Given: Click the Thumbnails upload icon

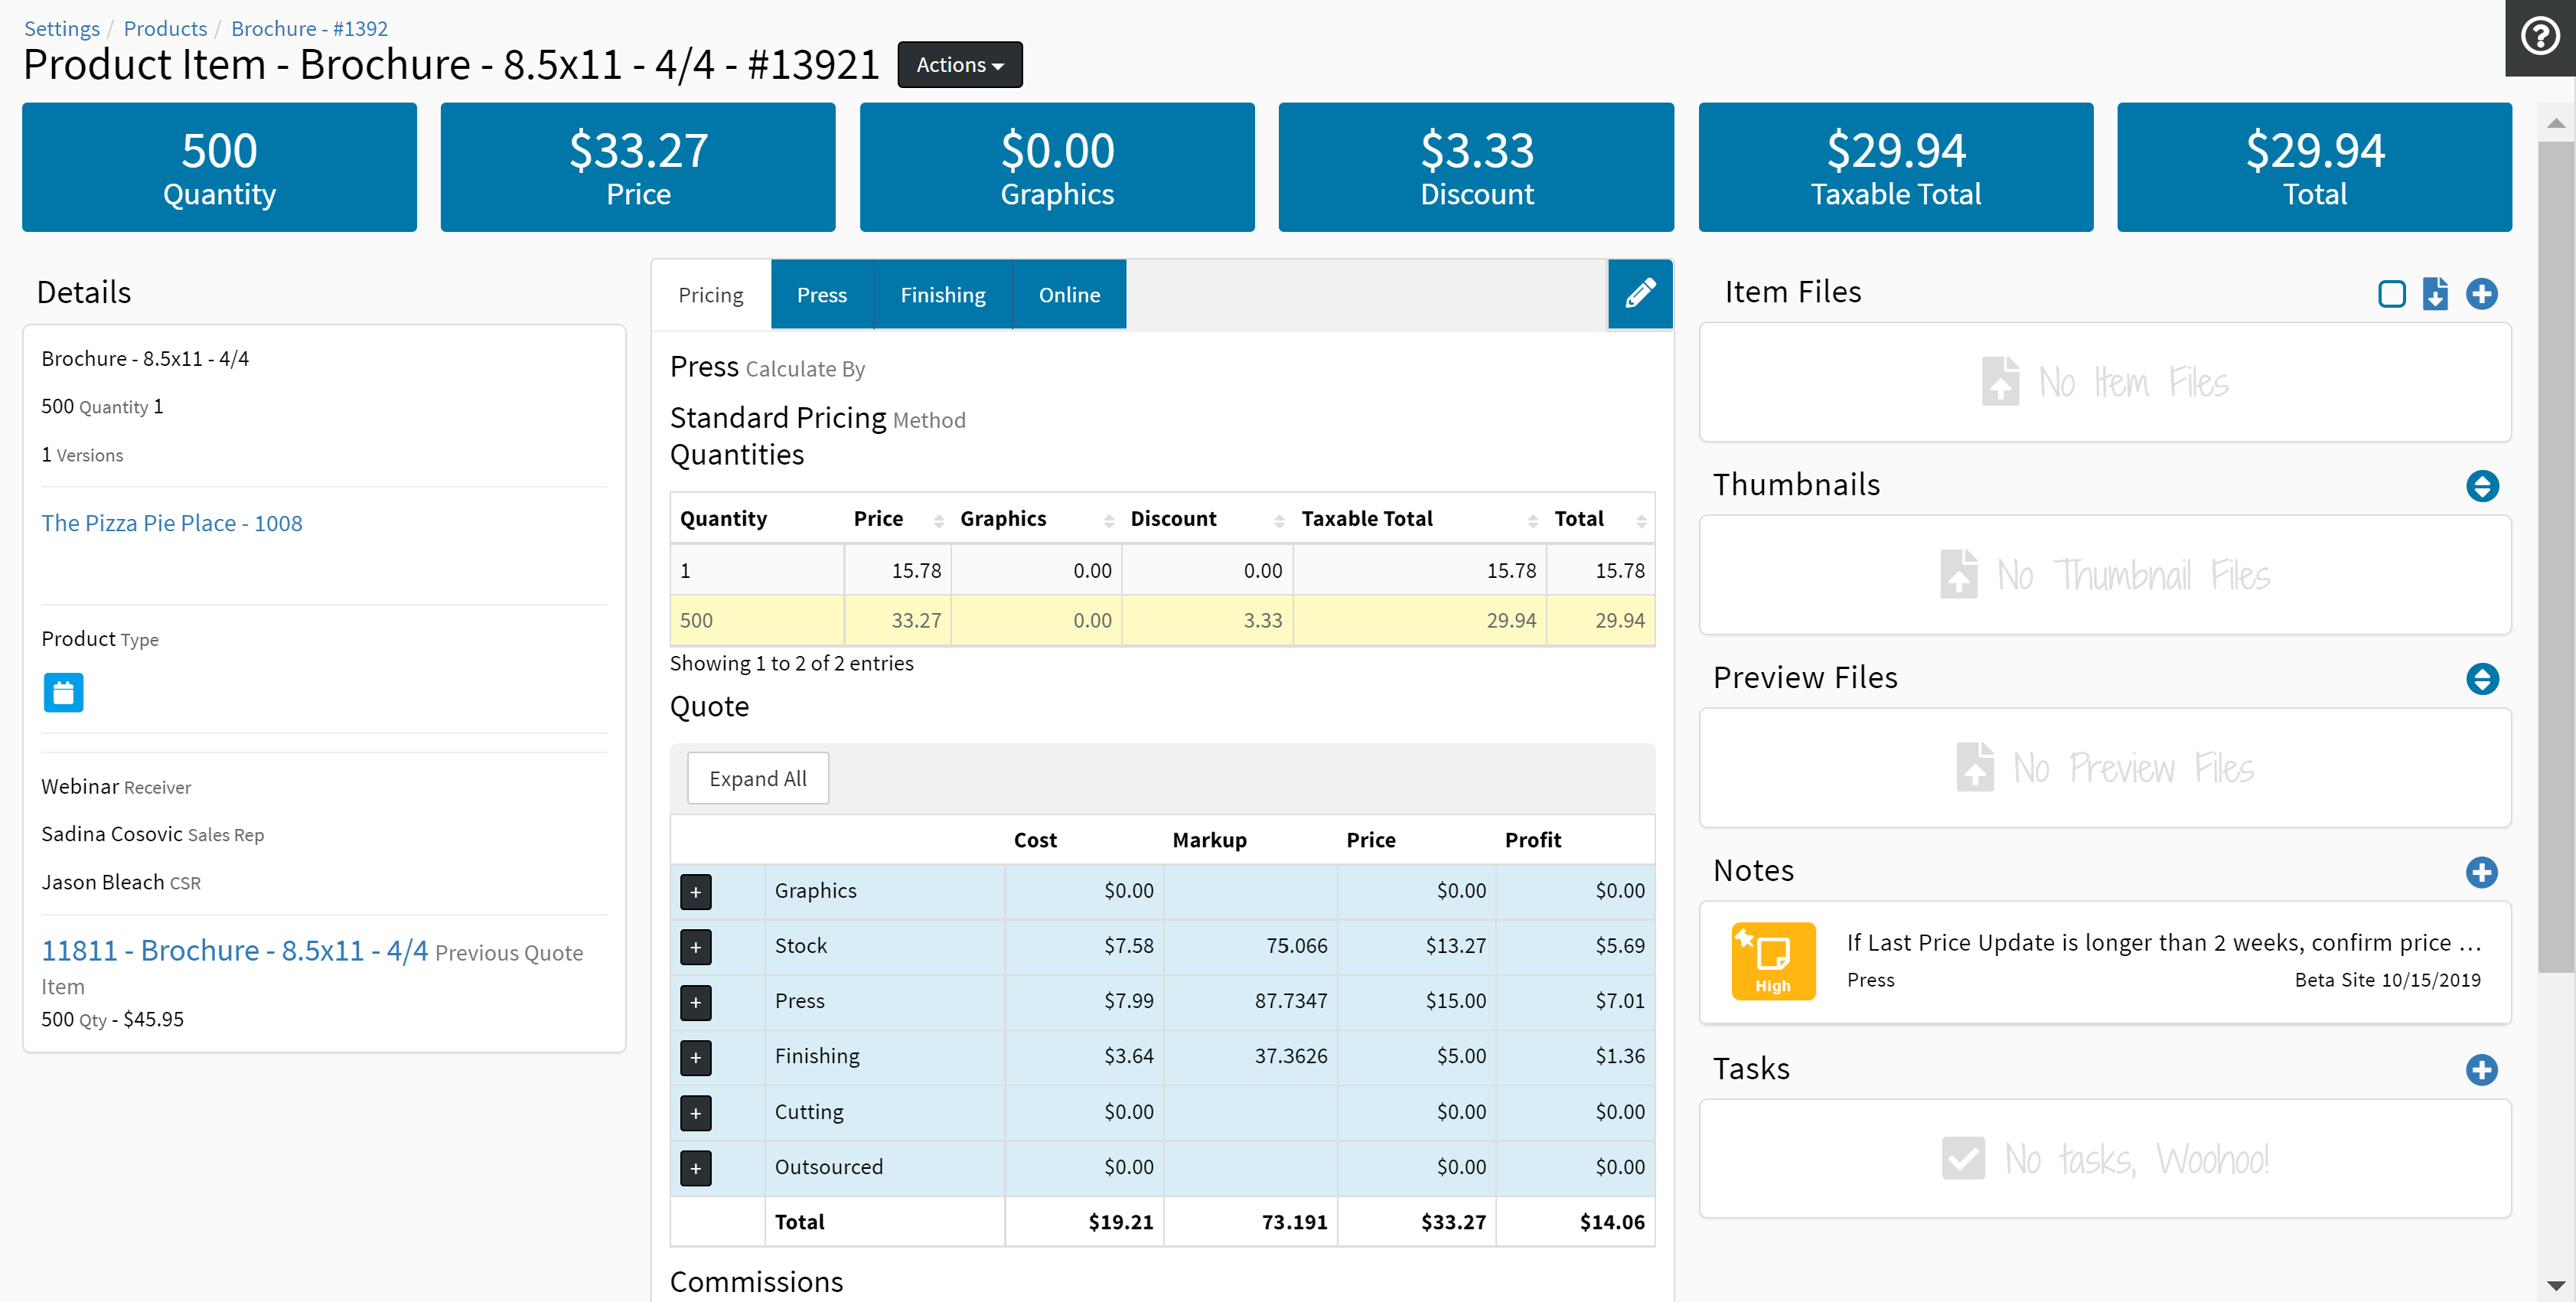Looking at the screenshot, I should coord(2481,486).
